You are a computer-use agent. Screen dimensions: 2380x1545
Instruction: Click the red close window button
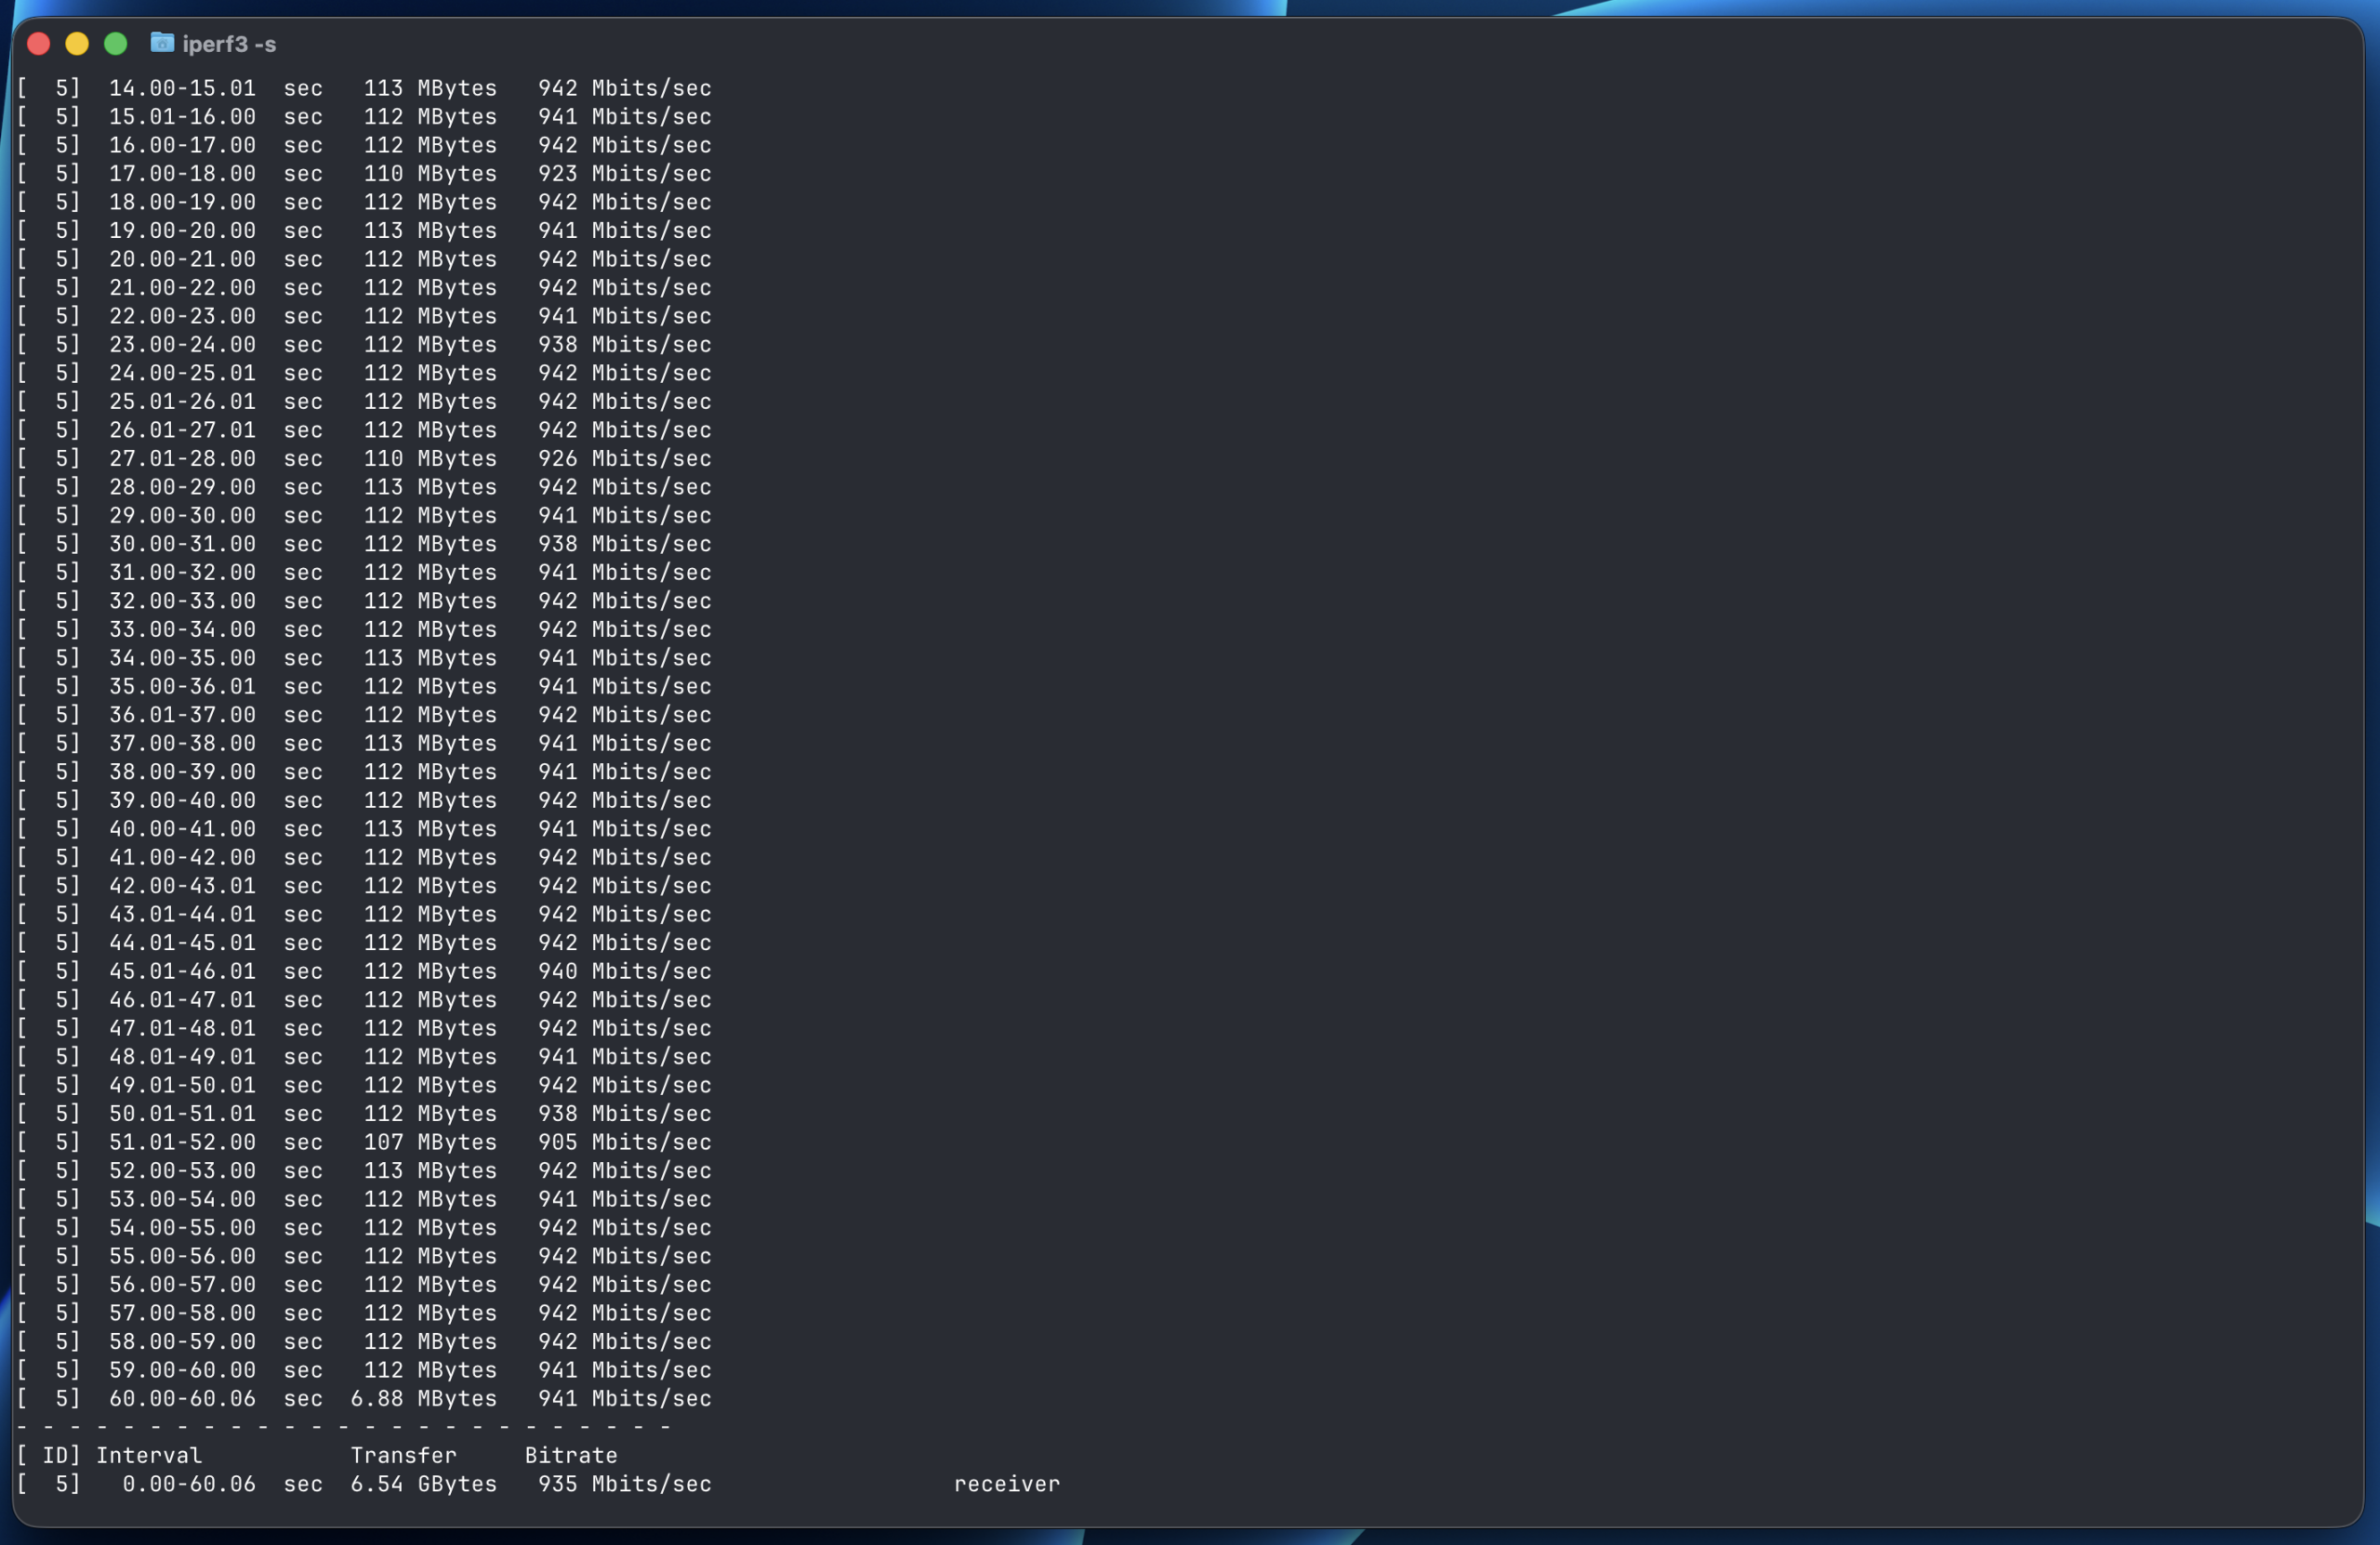(x=39, y=44)
